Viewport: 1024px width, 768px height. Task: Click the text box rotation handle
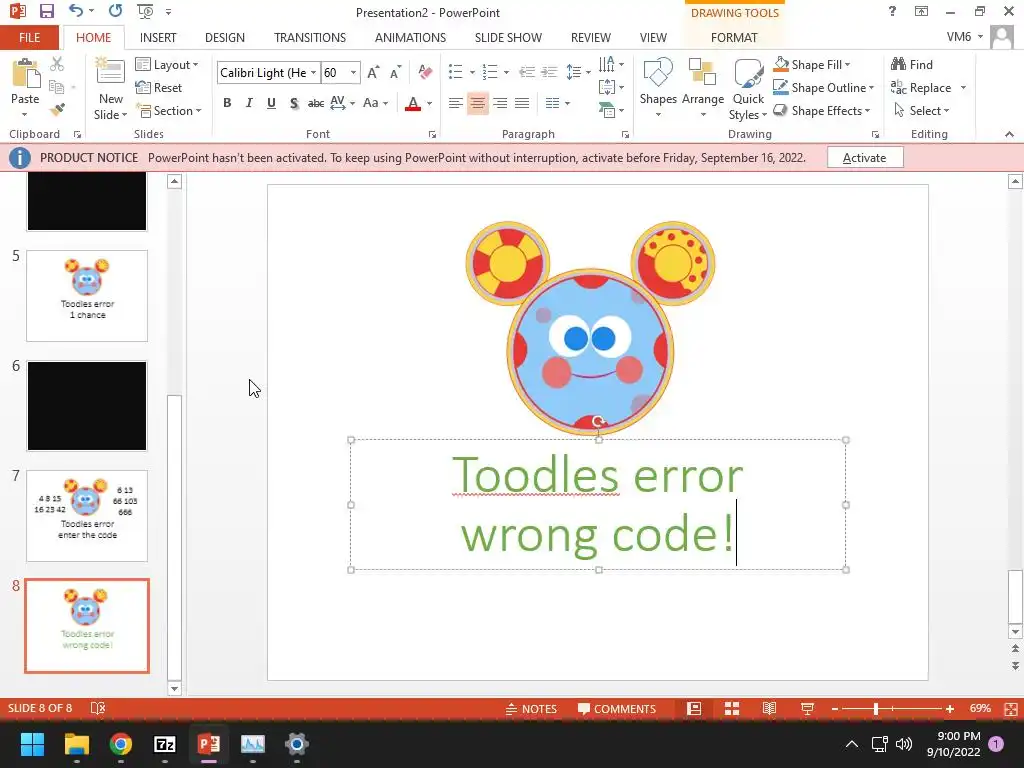pos(598,422)
